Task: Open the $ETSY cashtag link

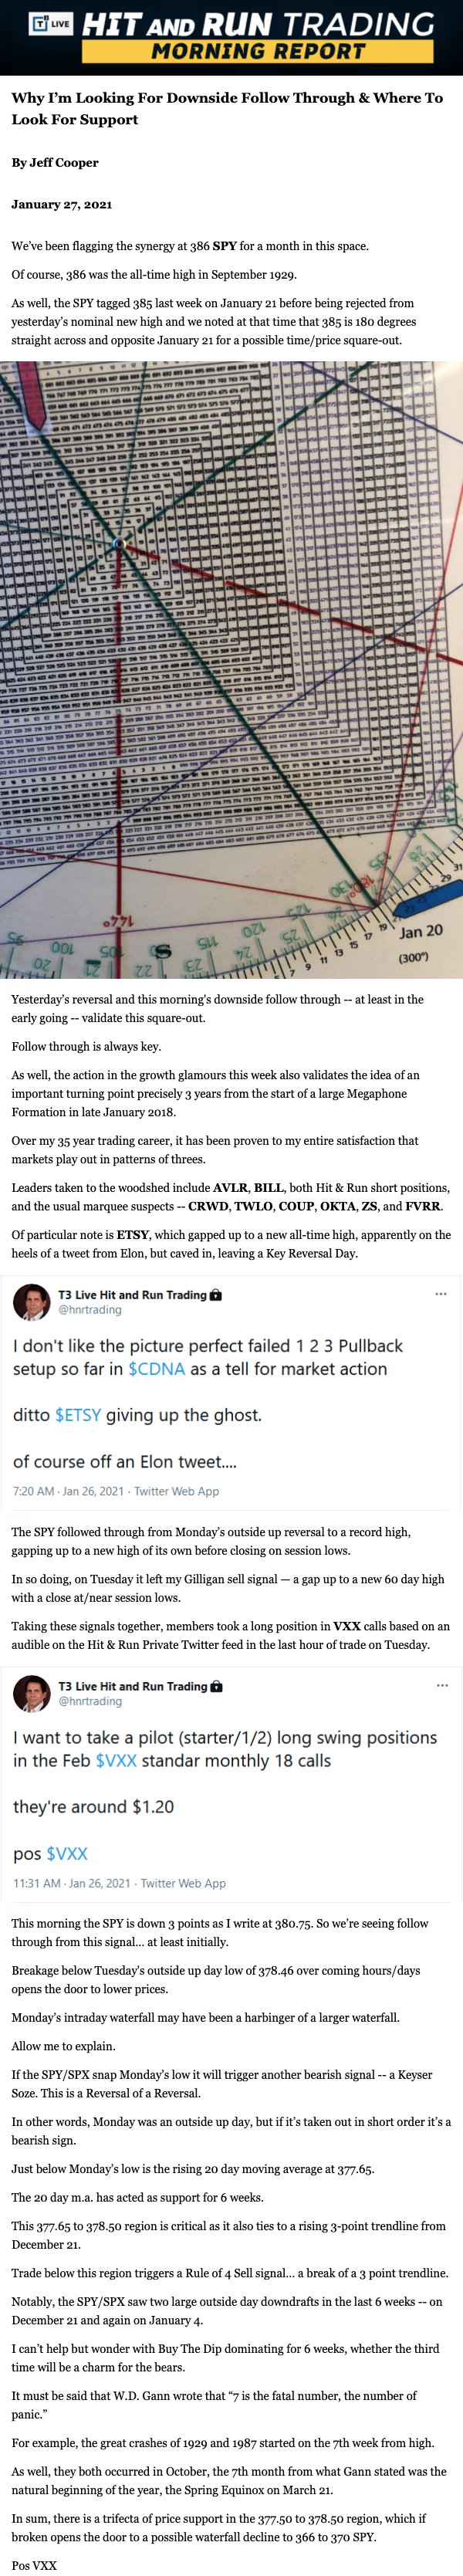Action: pyautogui.click(x=78, y=1415)
